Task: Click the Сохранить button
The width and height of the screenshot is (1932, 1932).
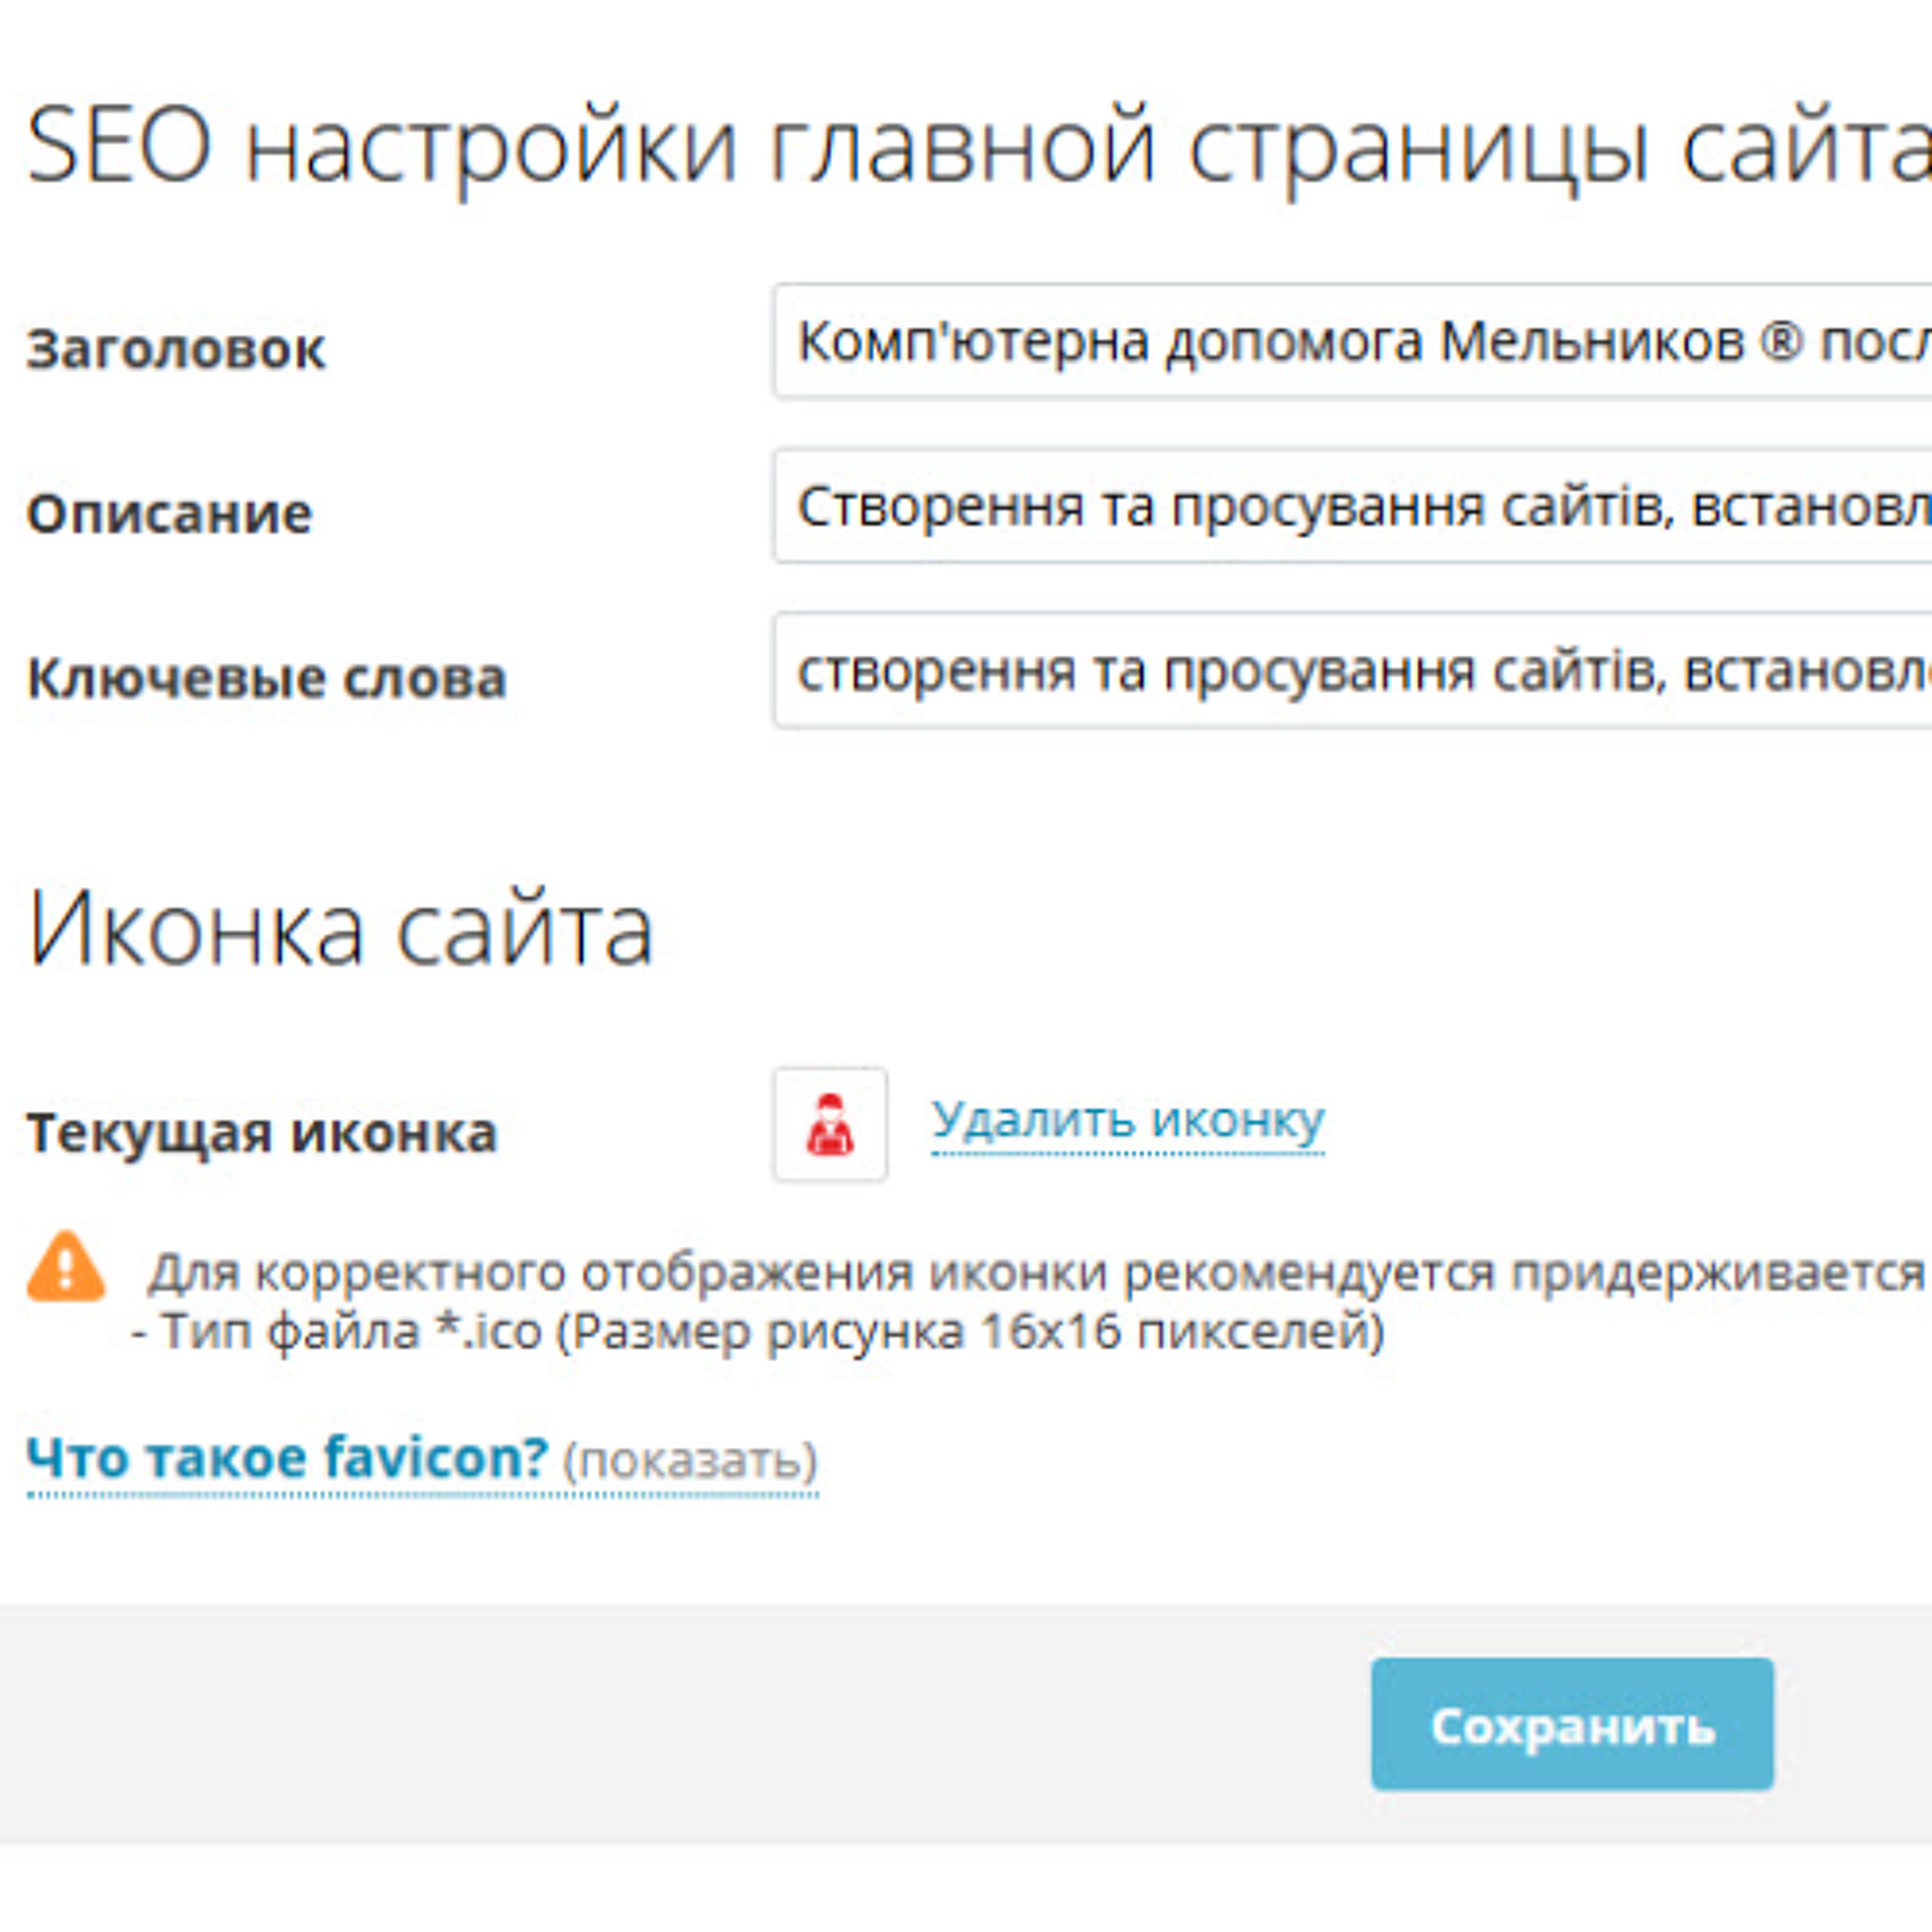Action: (1572, 1724)
